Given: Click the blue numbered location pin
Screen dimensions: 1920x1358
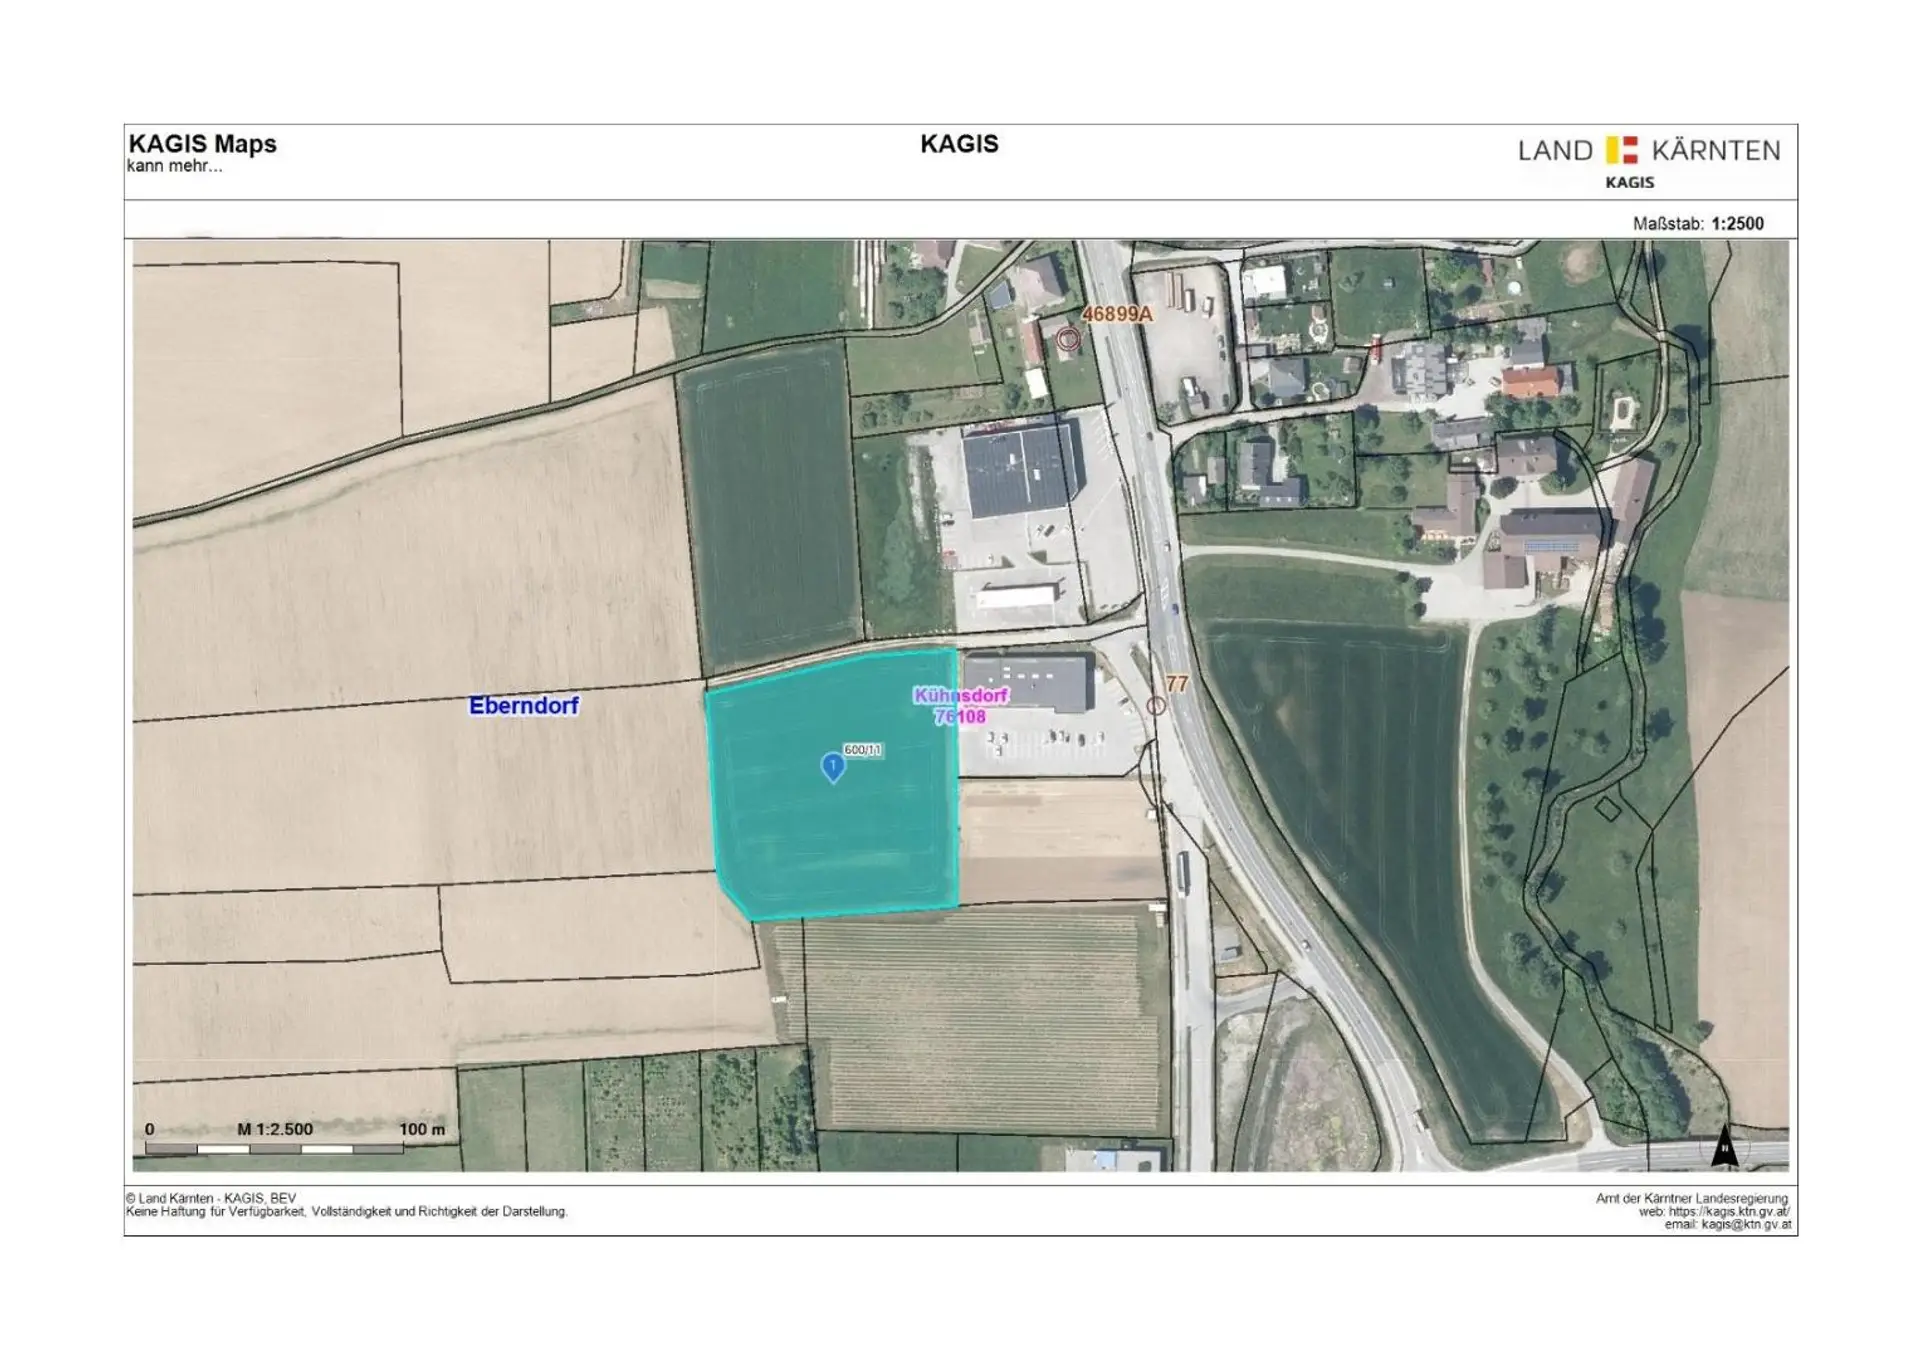Looking at the screenshot, I should point(832,766).
